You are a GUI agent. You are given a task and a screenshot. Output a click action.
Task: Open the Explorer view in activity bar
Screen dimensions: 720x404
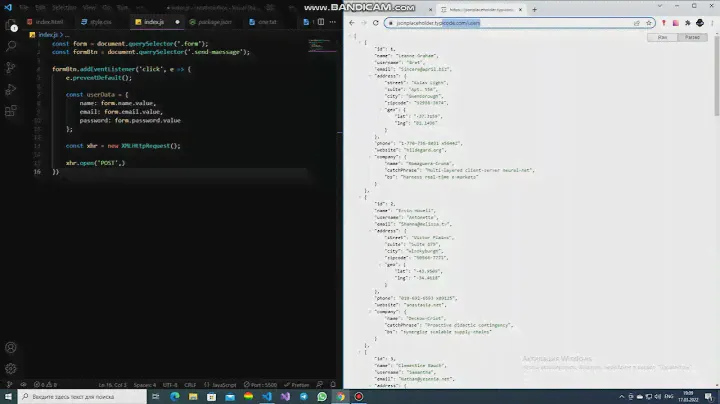click(x=11, y=25)
